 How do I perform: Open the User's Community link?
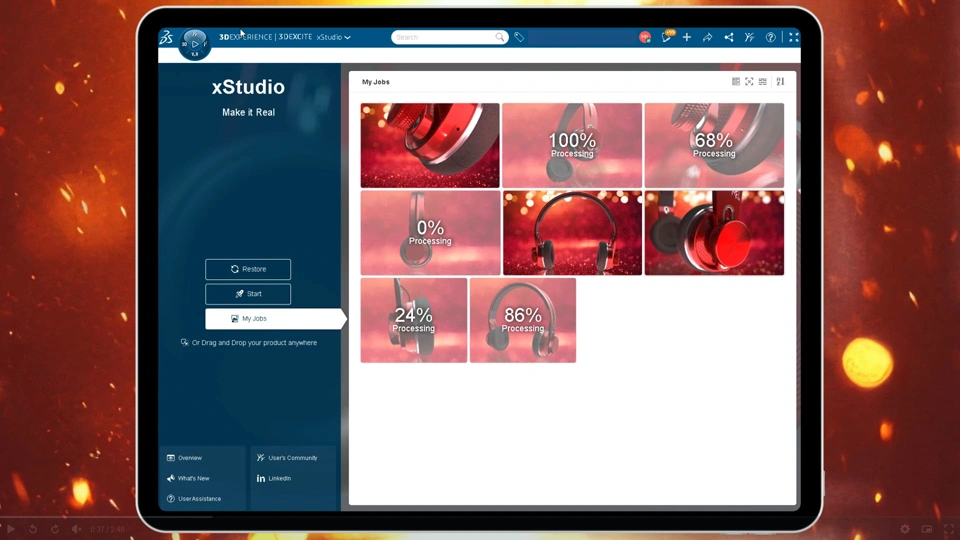click(x=287, y=458)
